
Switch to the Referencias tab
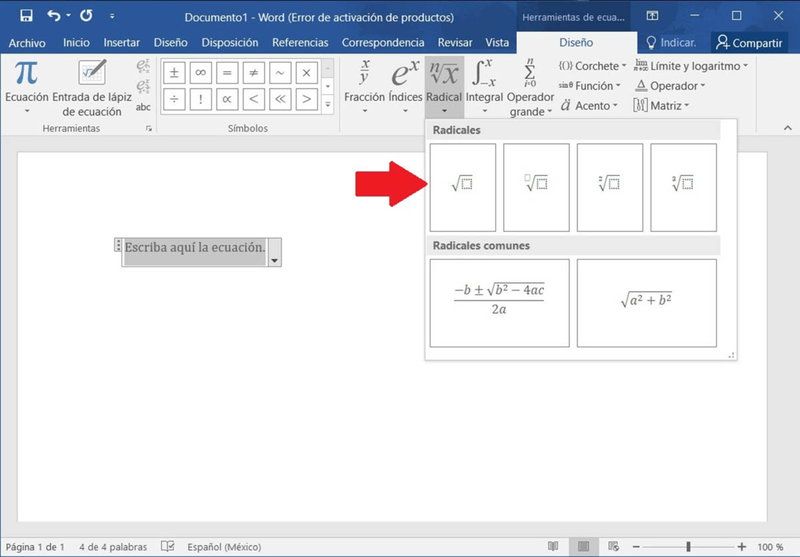(300, 43)
